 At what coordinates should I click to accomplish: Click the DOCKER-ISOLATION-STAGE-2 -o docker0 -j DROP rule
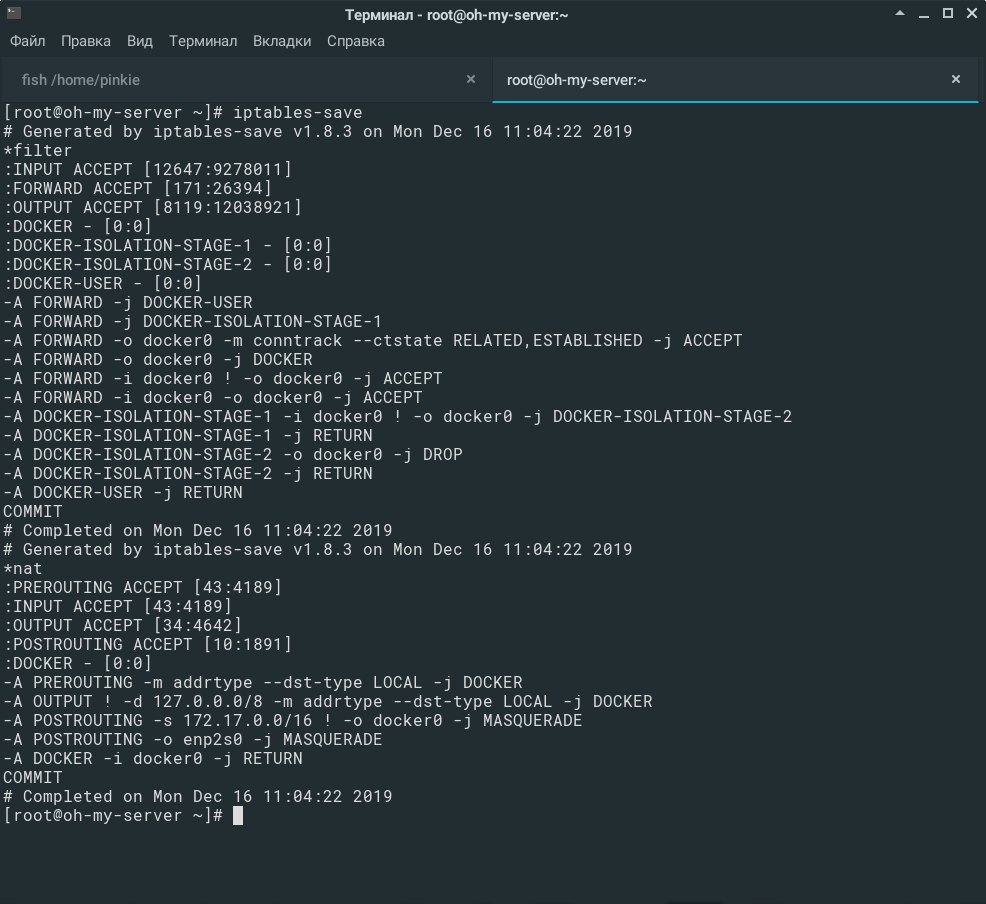coord(233,455)
